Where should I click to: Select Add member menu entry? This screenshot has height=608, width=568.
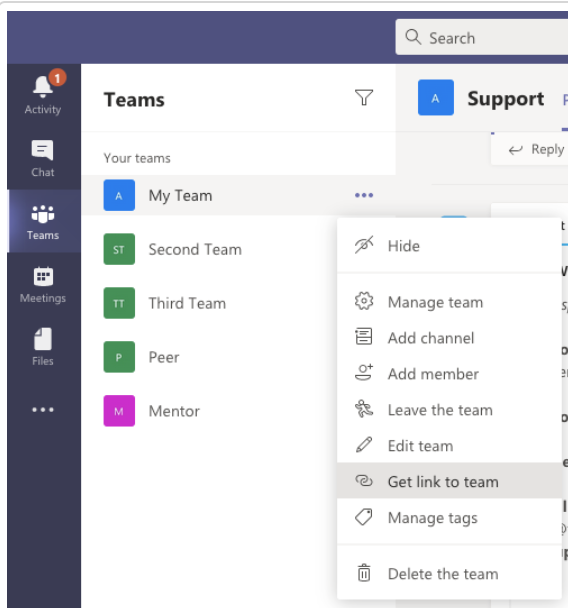point(449,374)
